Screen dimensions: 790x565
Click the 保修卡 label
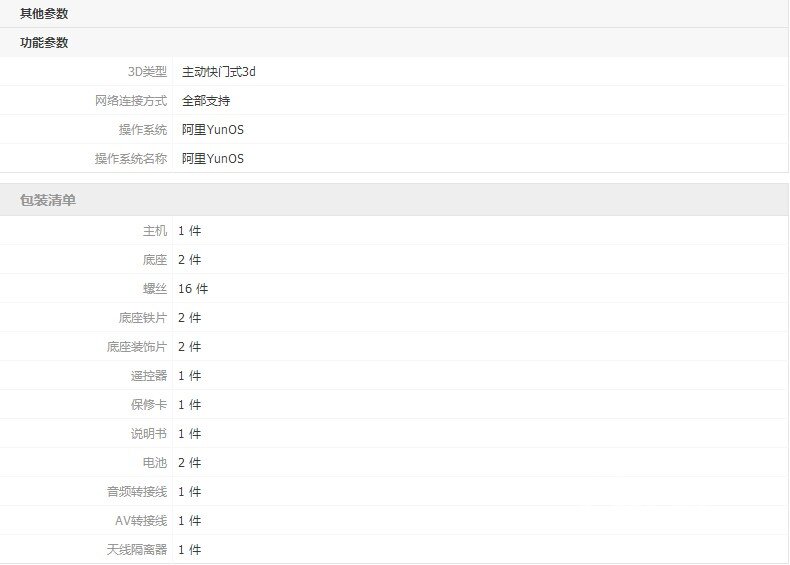149,405
